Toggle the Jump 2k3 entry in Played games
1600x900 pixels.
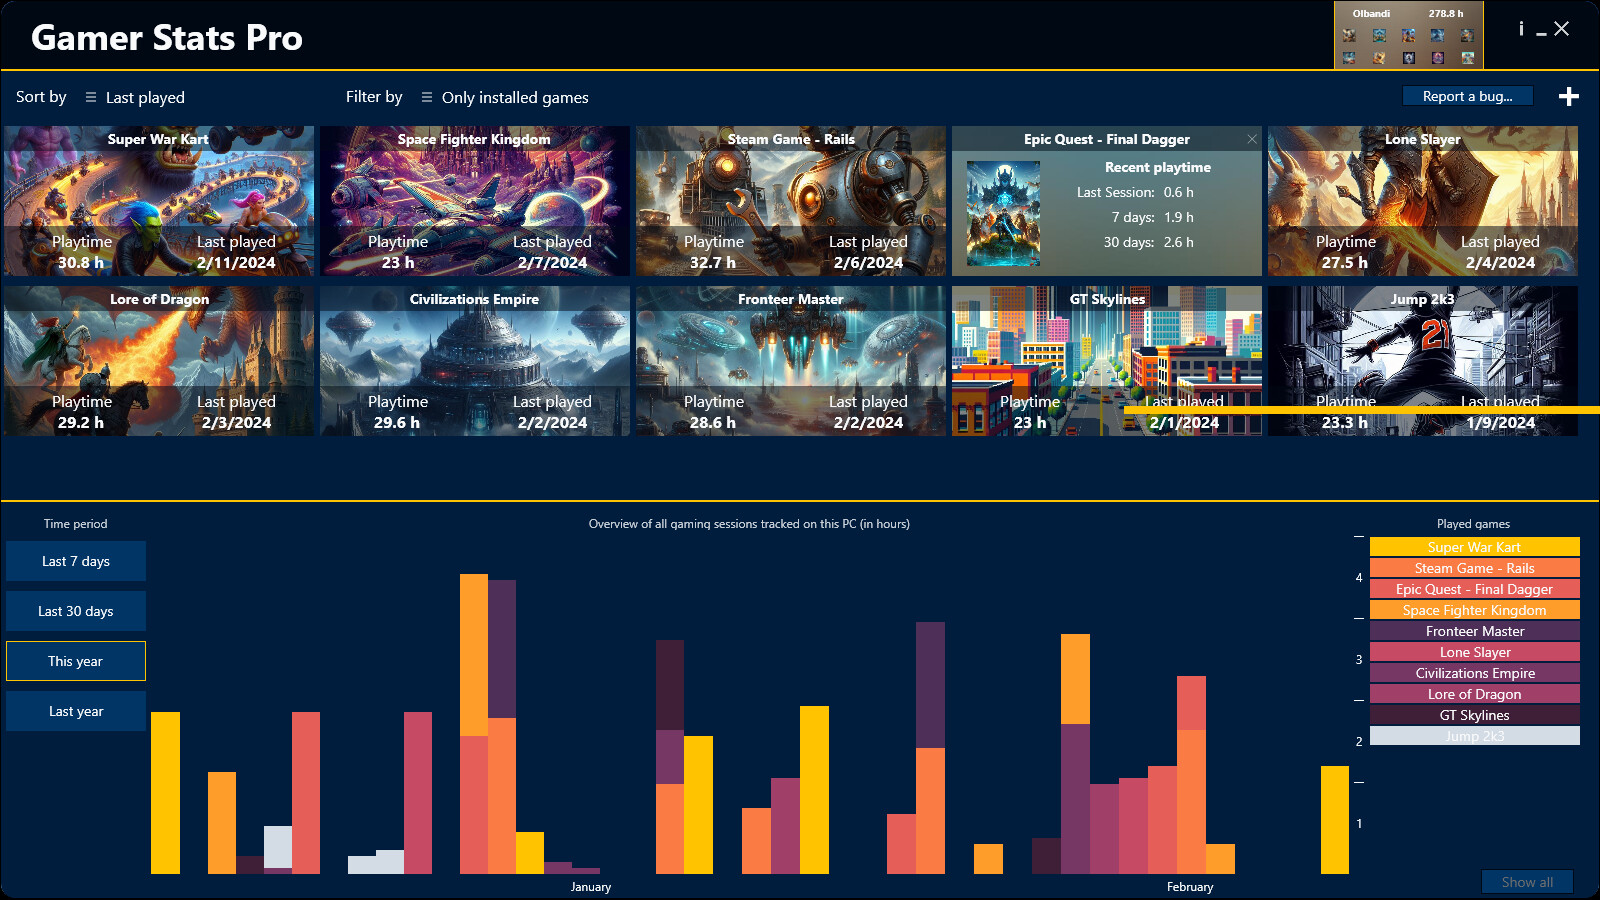(x=1474, y=736)
